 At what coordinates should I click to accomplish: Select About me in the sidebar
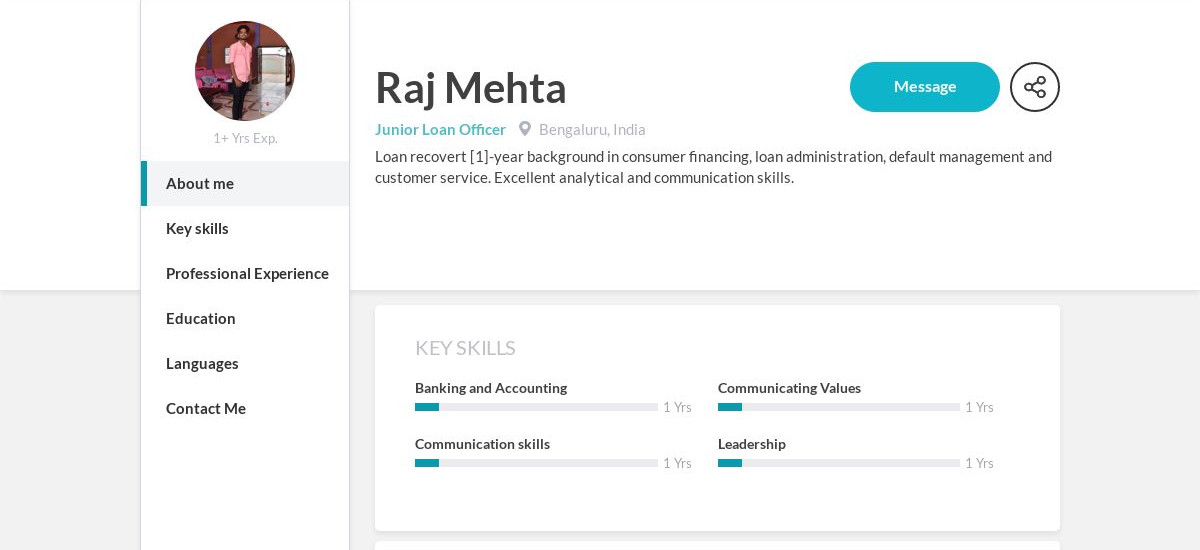click(245, 184)
